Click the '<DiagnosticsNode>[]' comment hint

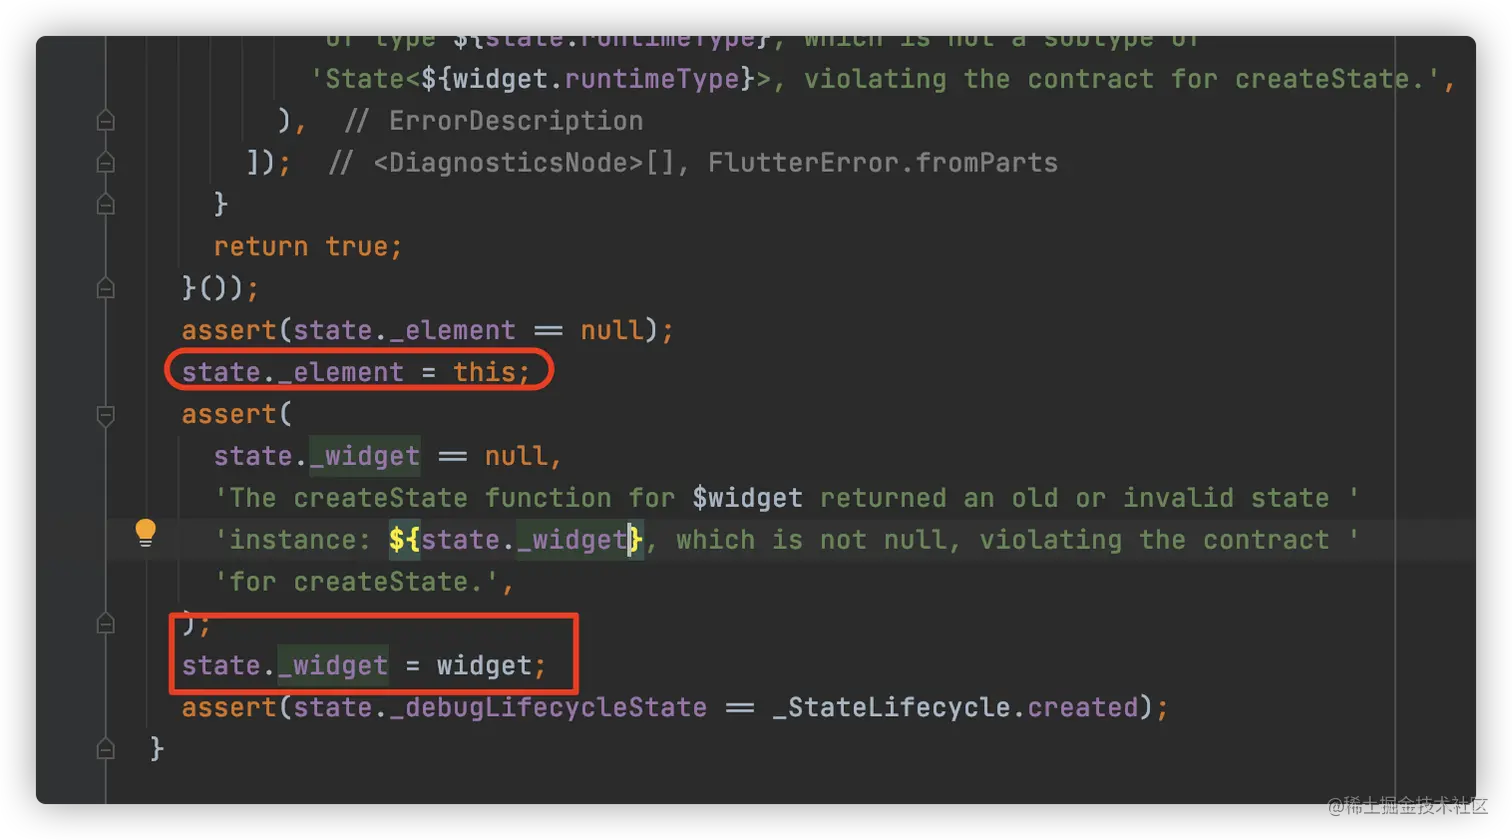[x=524, y=163]
